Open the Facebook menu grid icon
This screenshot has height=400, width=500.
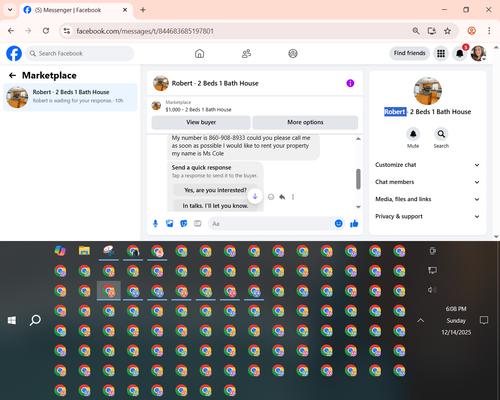point(441,53)
